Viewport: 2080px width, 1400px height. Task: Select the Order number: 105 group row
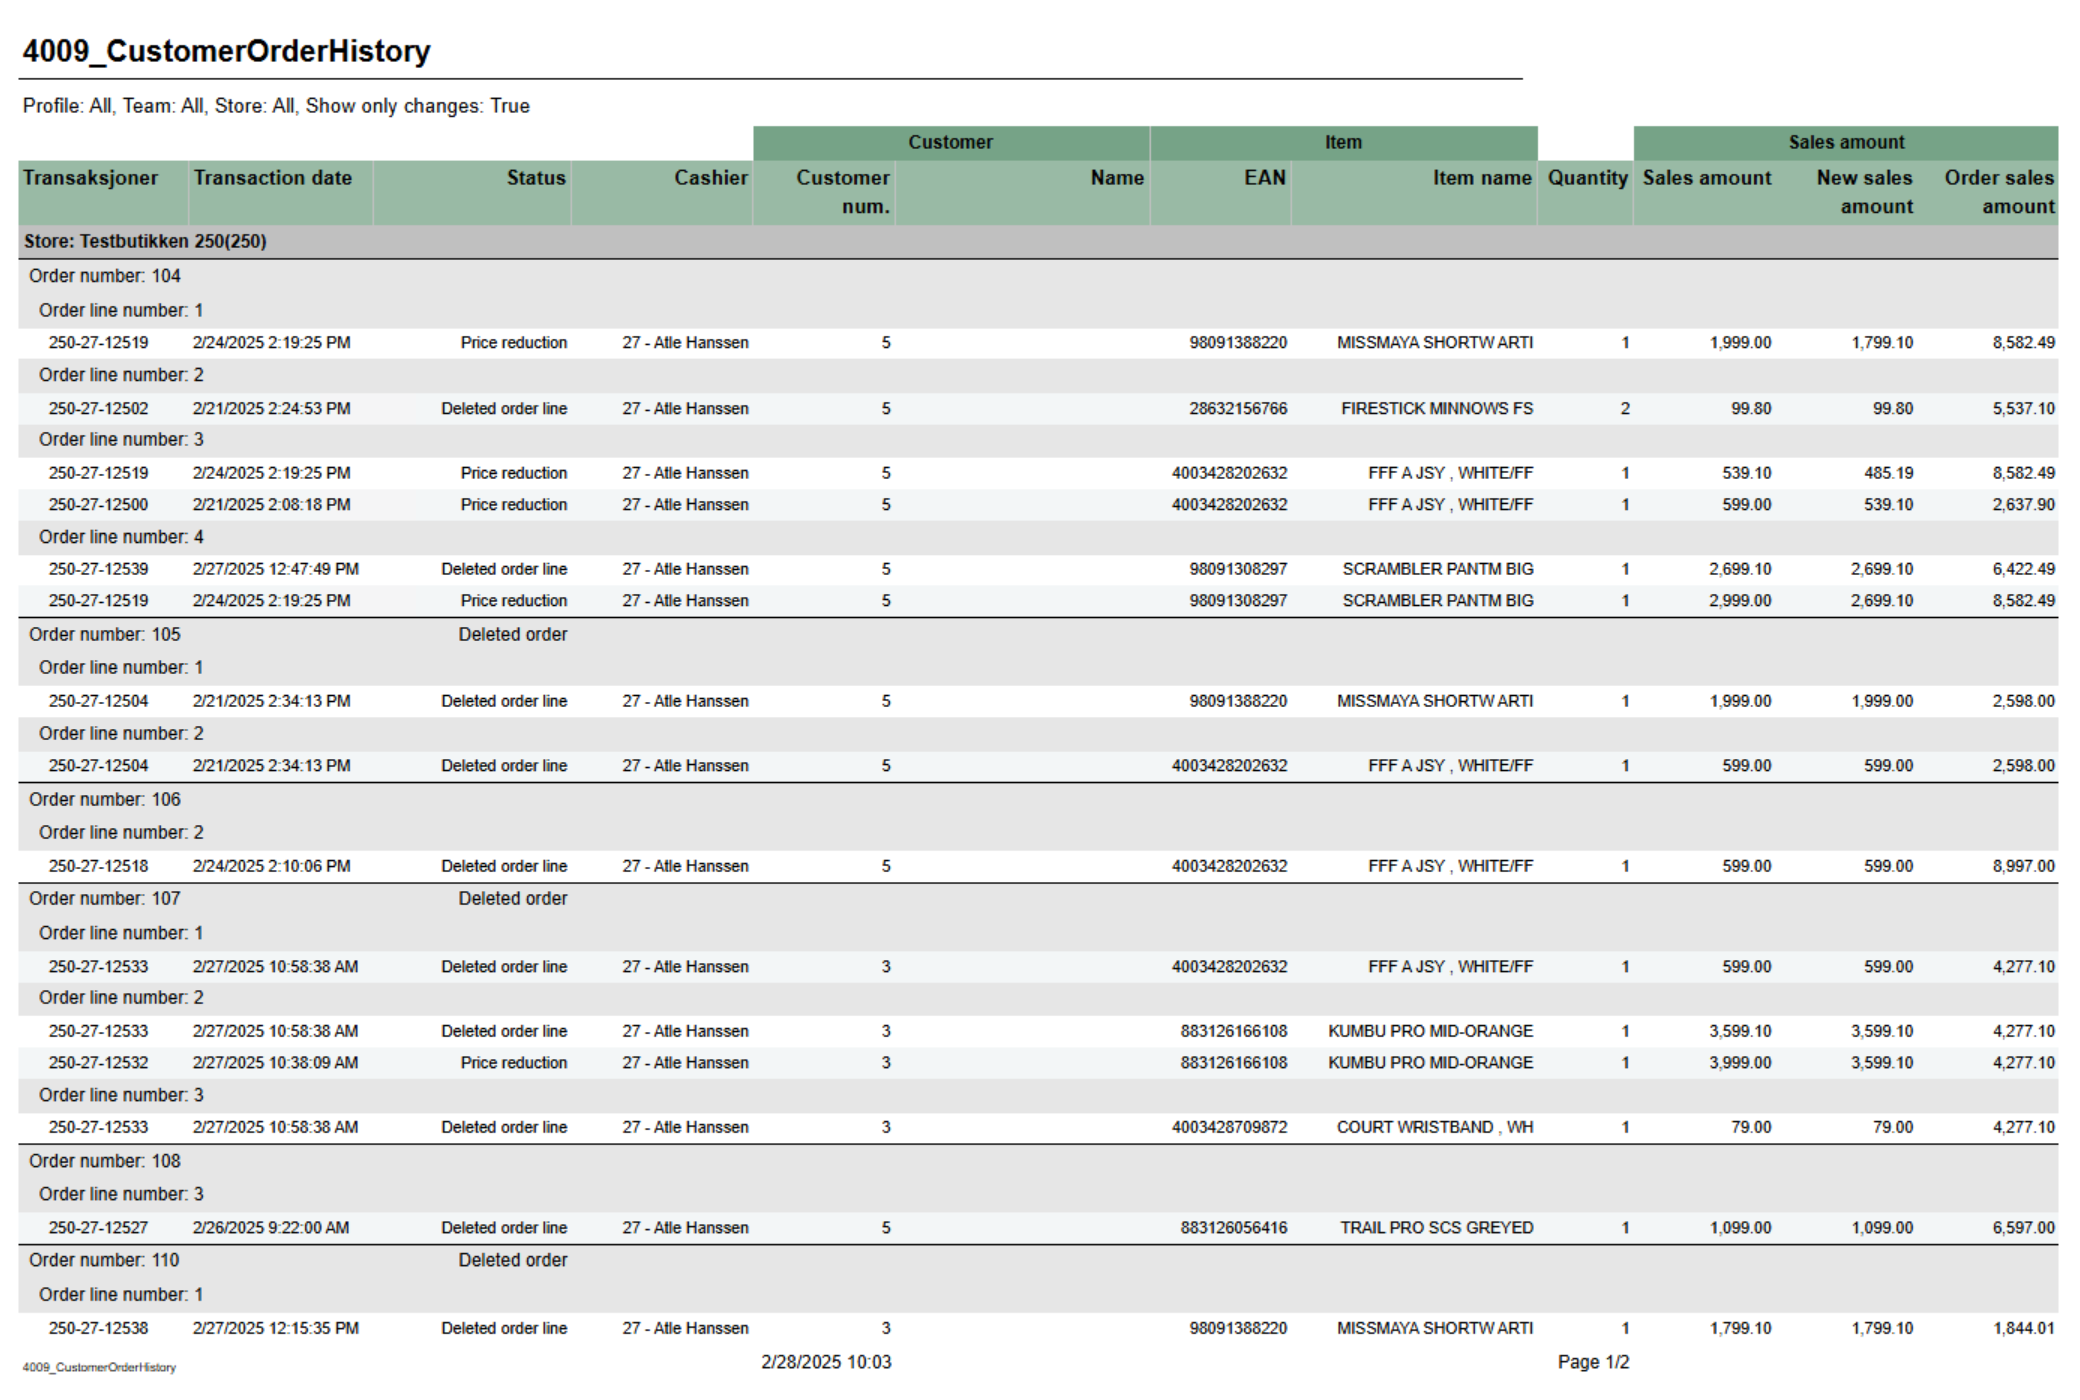point(105,634)
